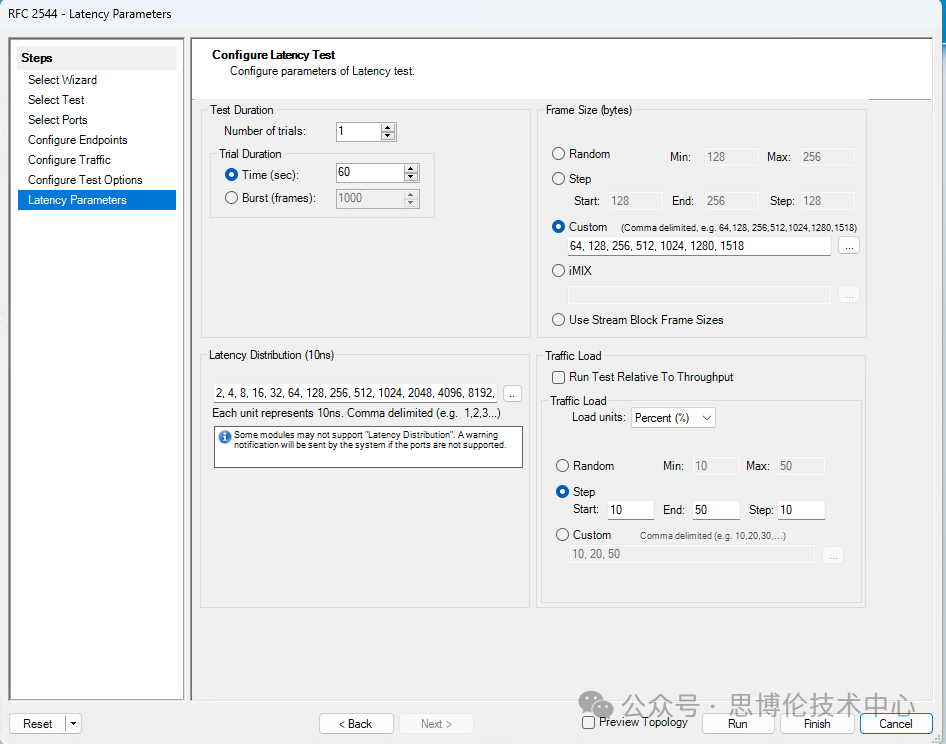Image resolution: width=946 pixels, height=744 pixels.
Task: Jump to Configure Test Options step
Action: [85, 180]
